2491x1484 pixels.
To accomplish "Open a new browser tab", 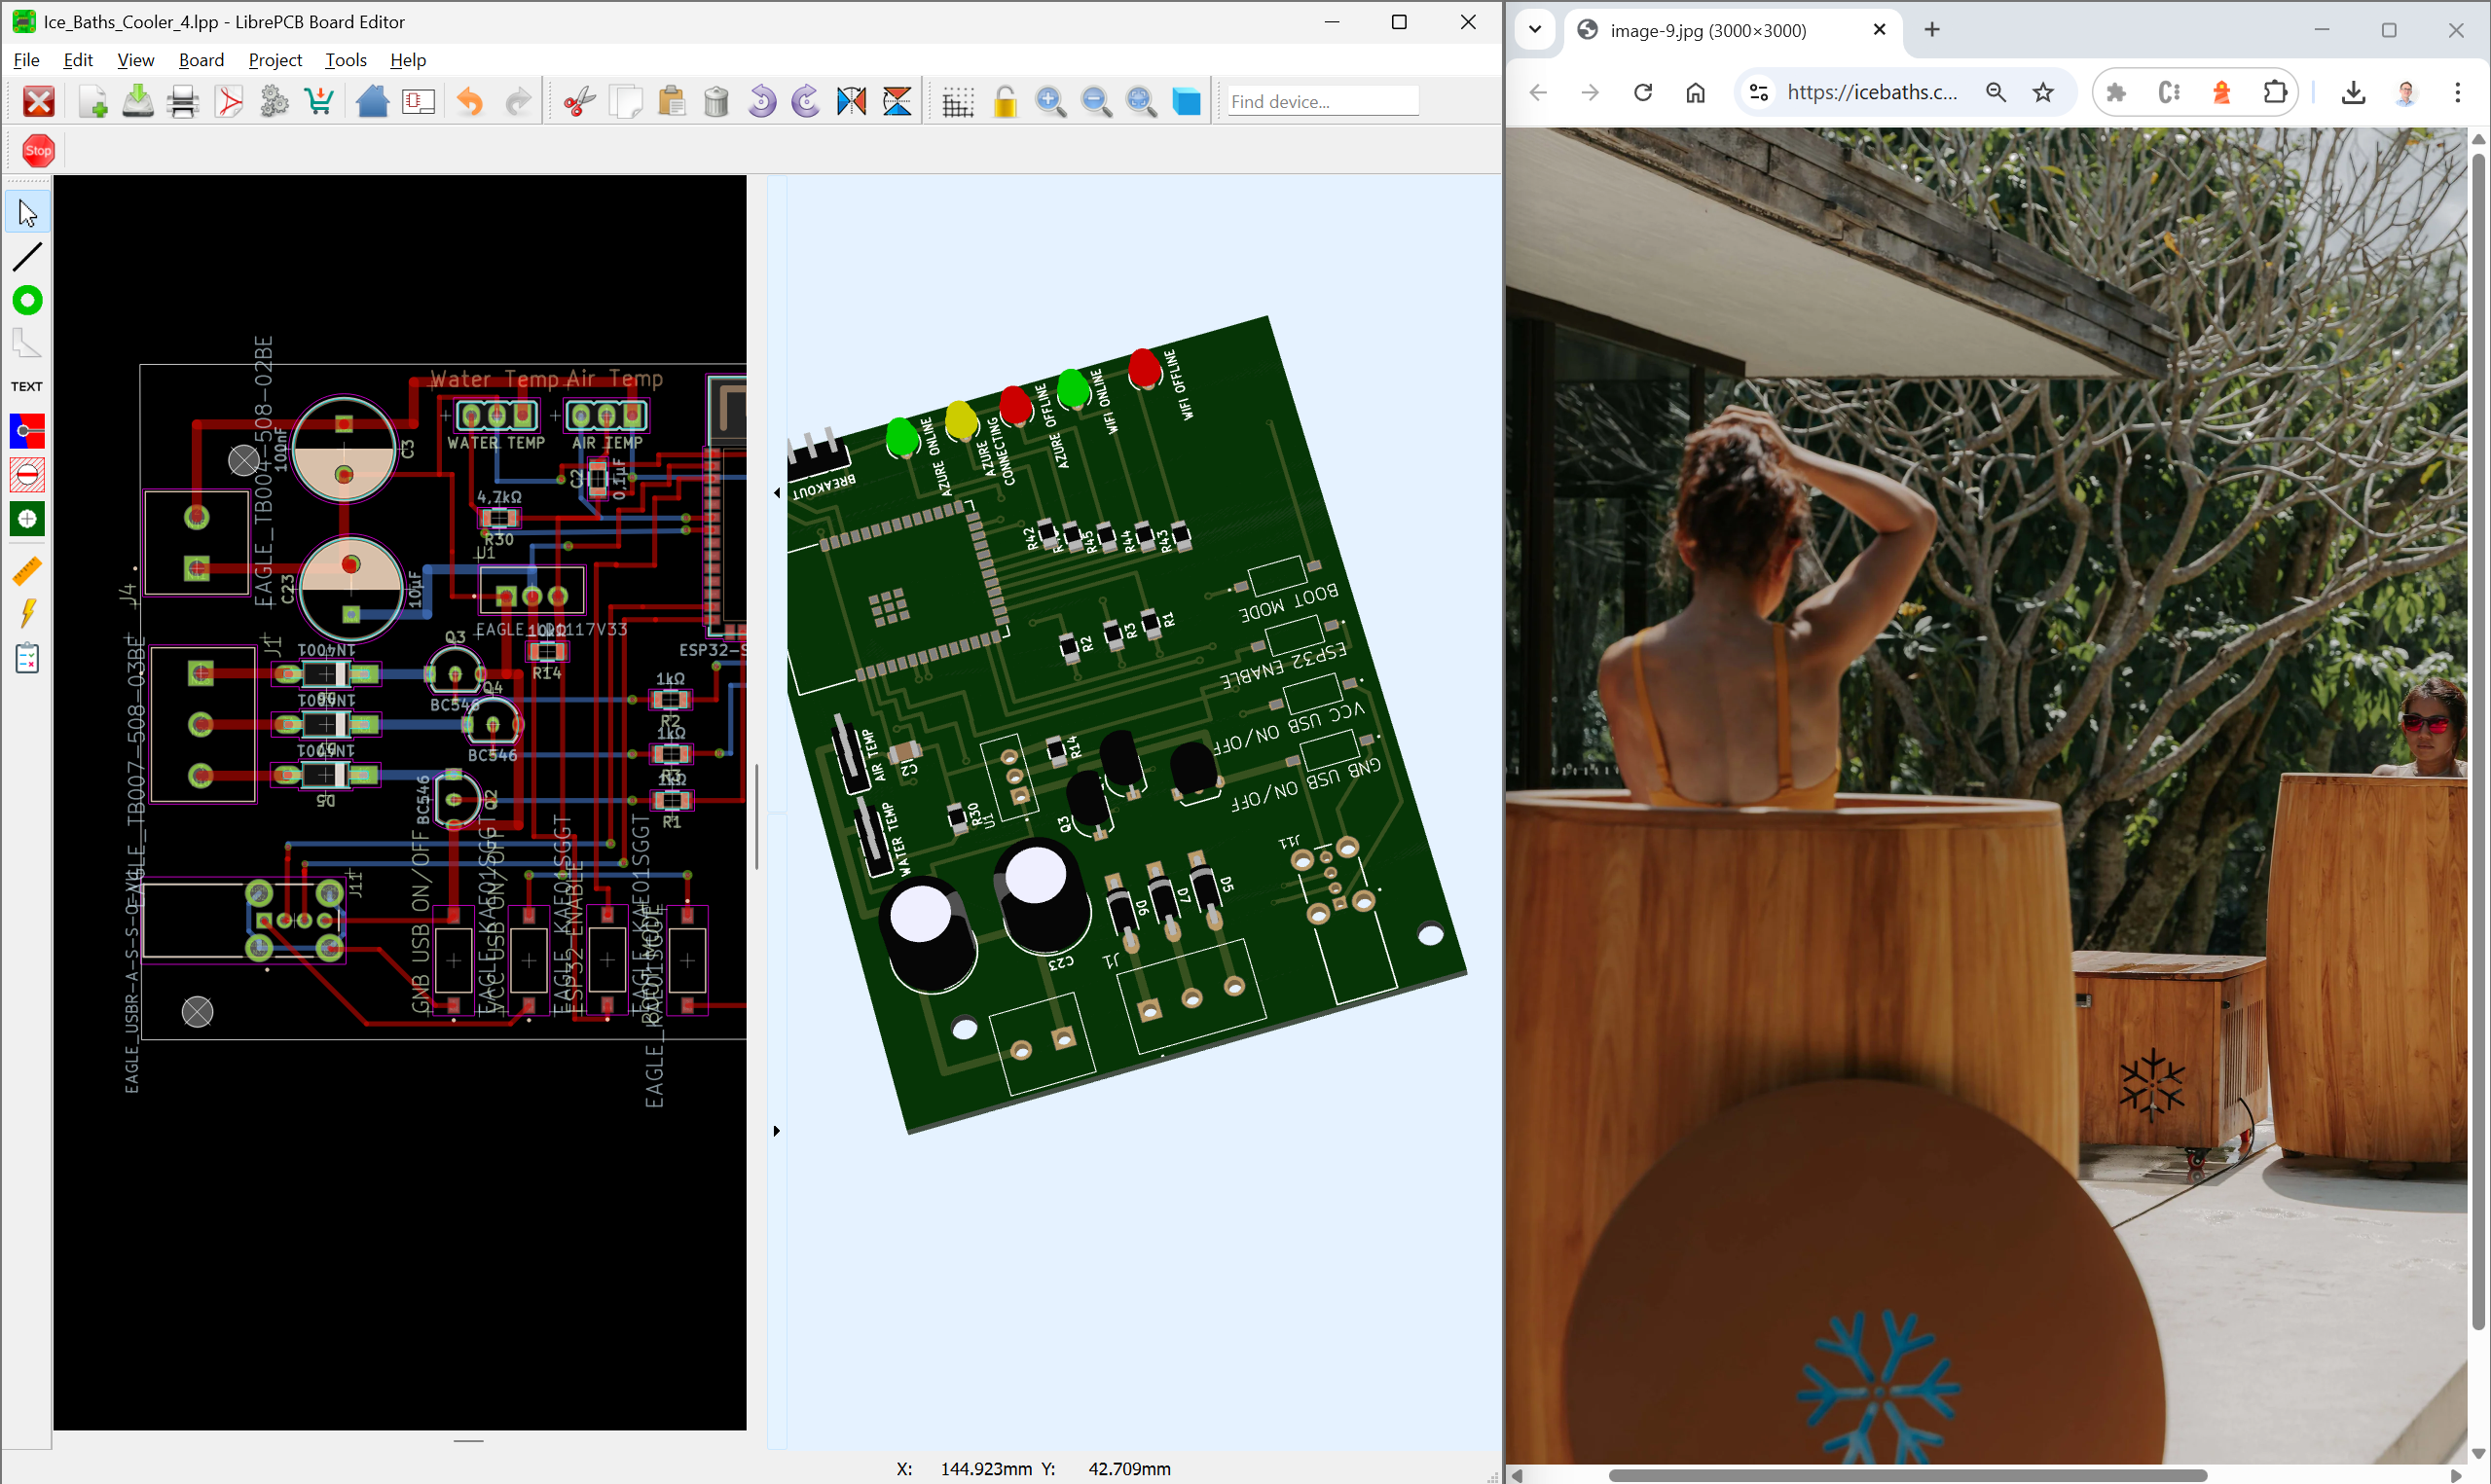I will click(x=1932, y=30).
